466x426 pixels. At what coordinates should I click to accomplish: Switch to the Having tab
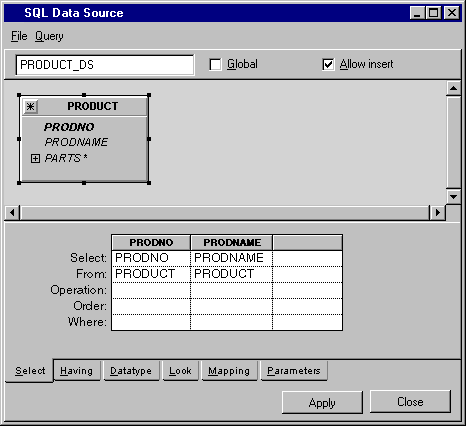tap(76, 370)
